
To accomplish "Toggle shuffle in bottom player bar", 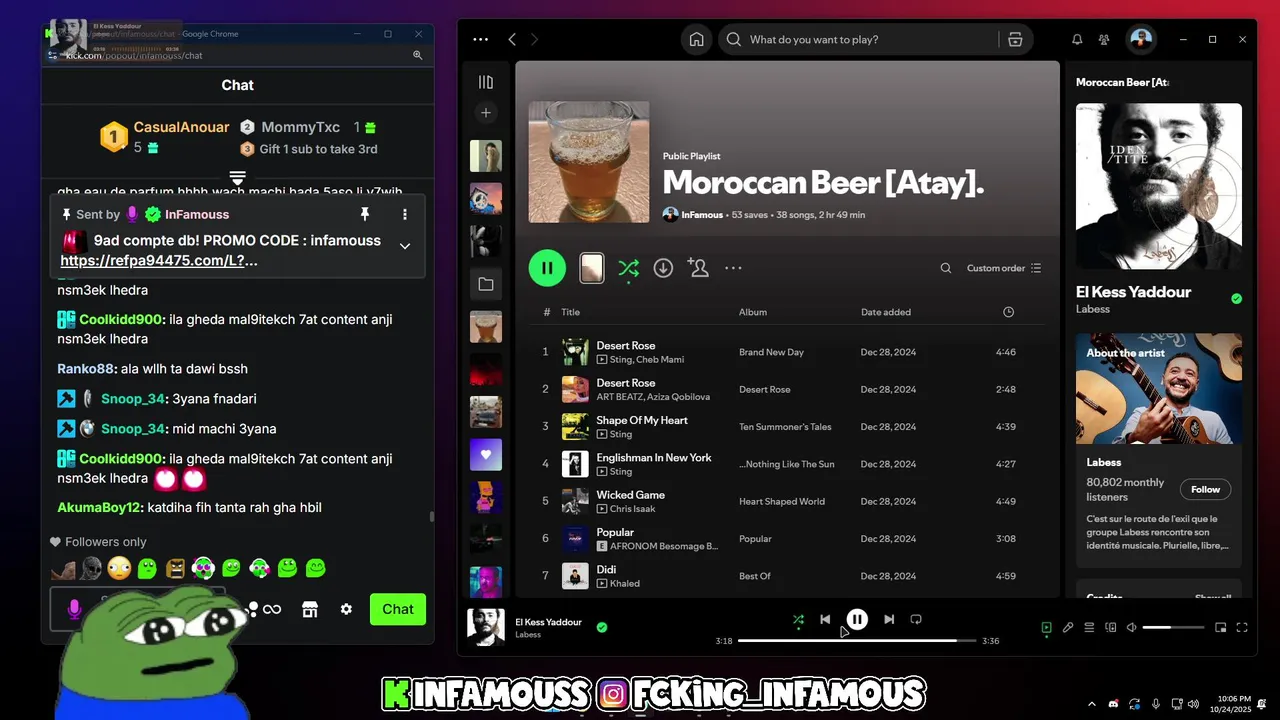I will 798,620.
